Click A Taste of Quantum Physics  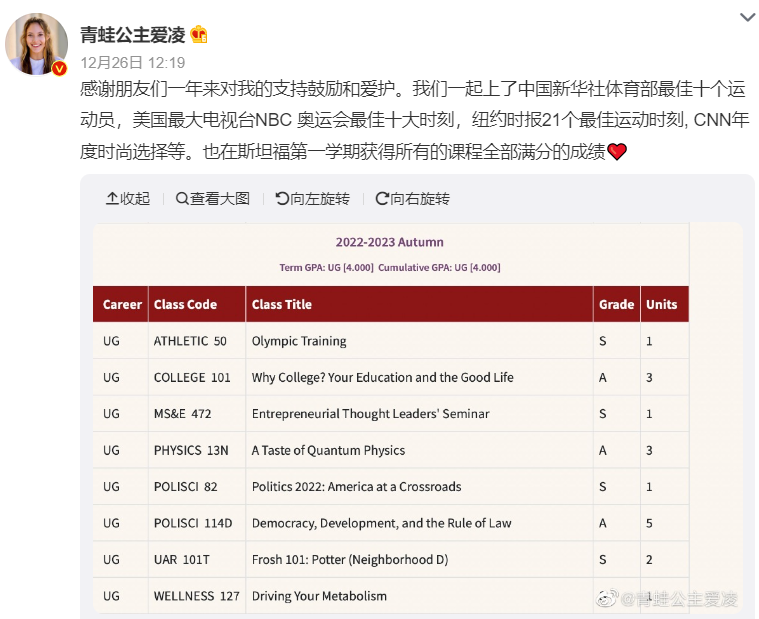point(328,451)
